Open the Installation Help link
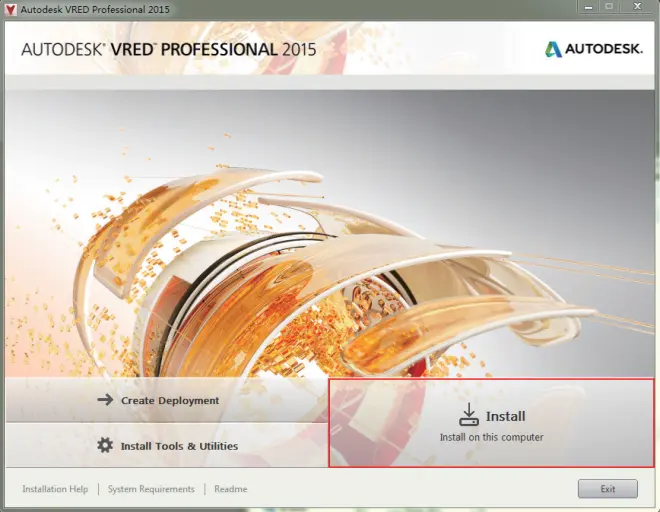 [55, 489]
